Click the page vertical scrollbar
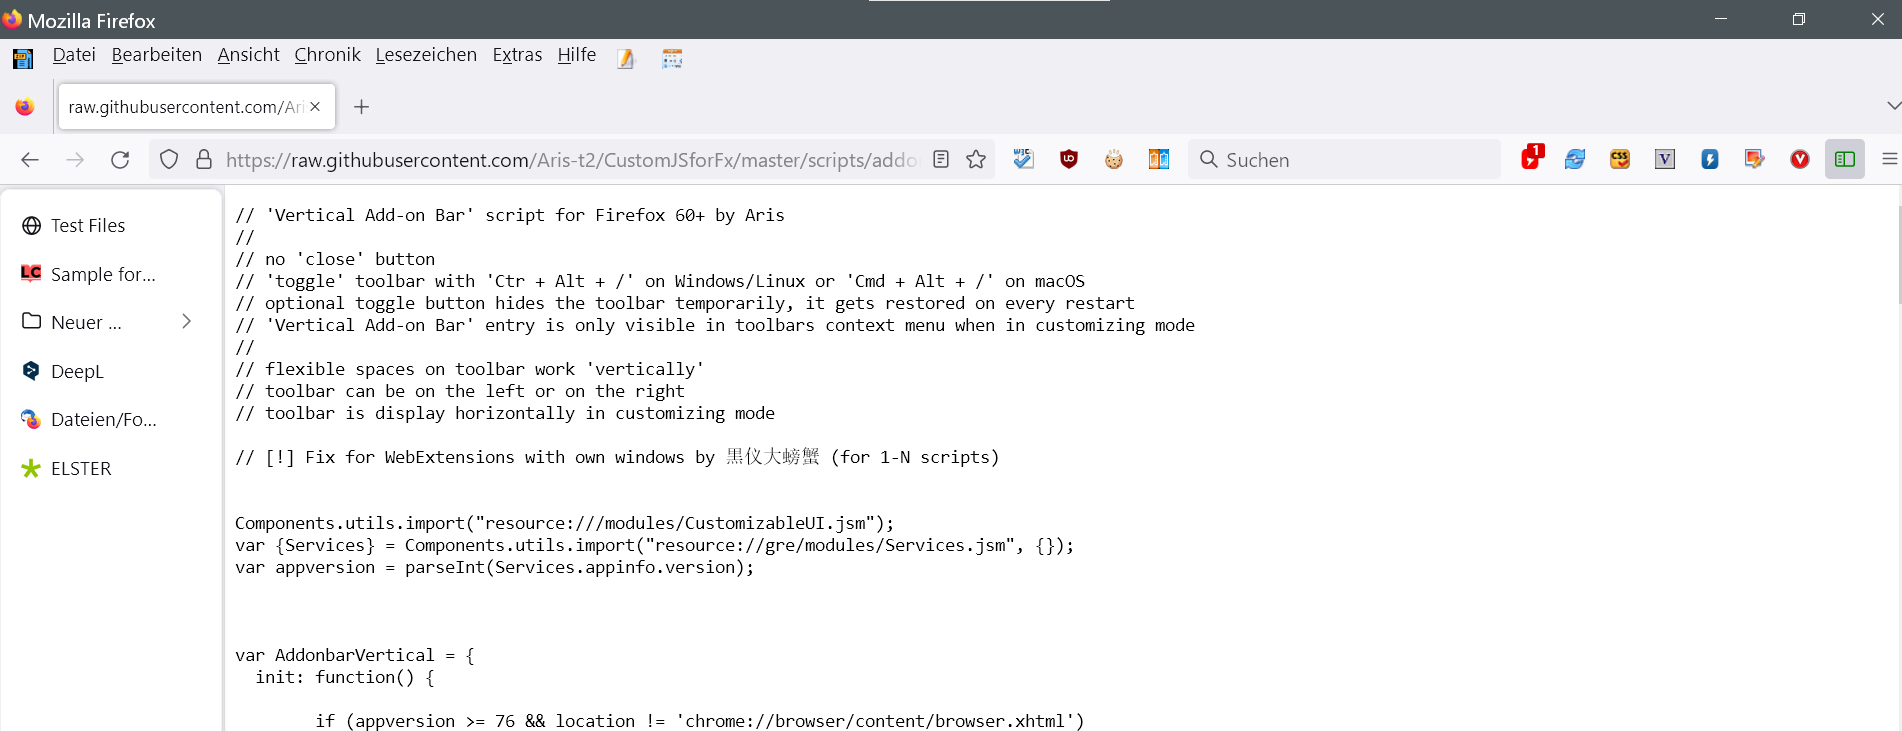 coord(1898,255)
